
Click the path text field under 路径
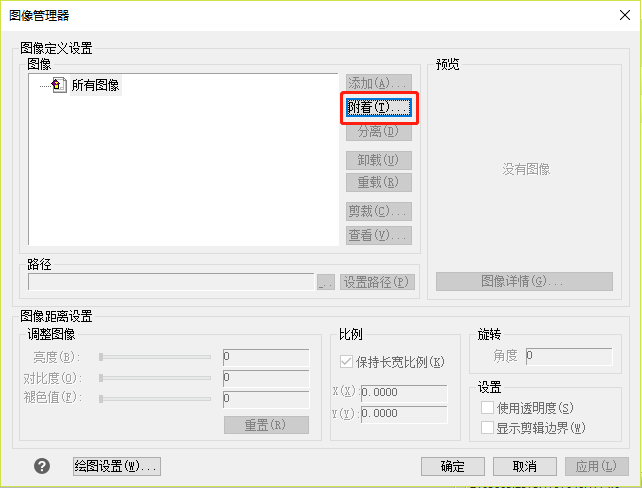click(x=171, y=282)
